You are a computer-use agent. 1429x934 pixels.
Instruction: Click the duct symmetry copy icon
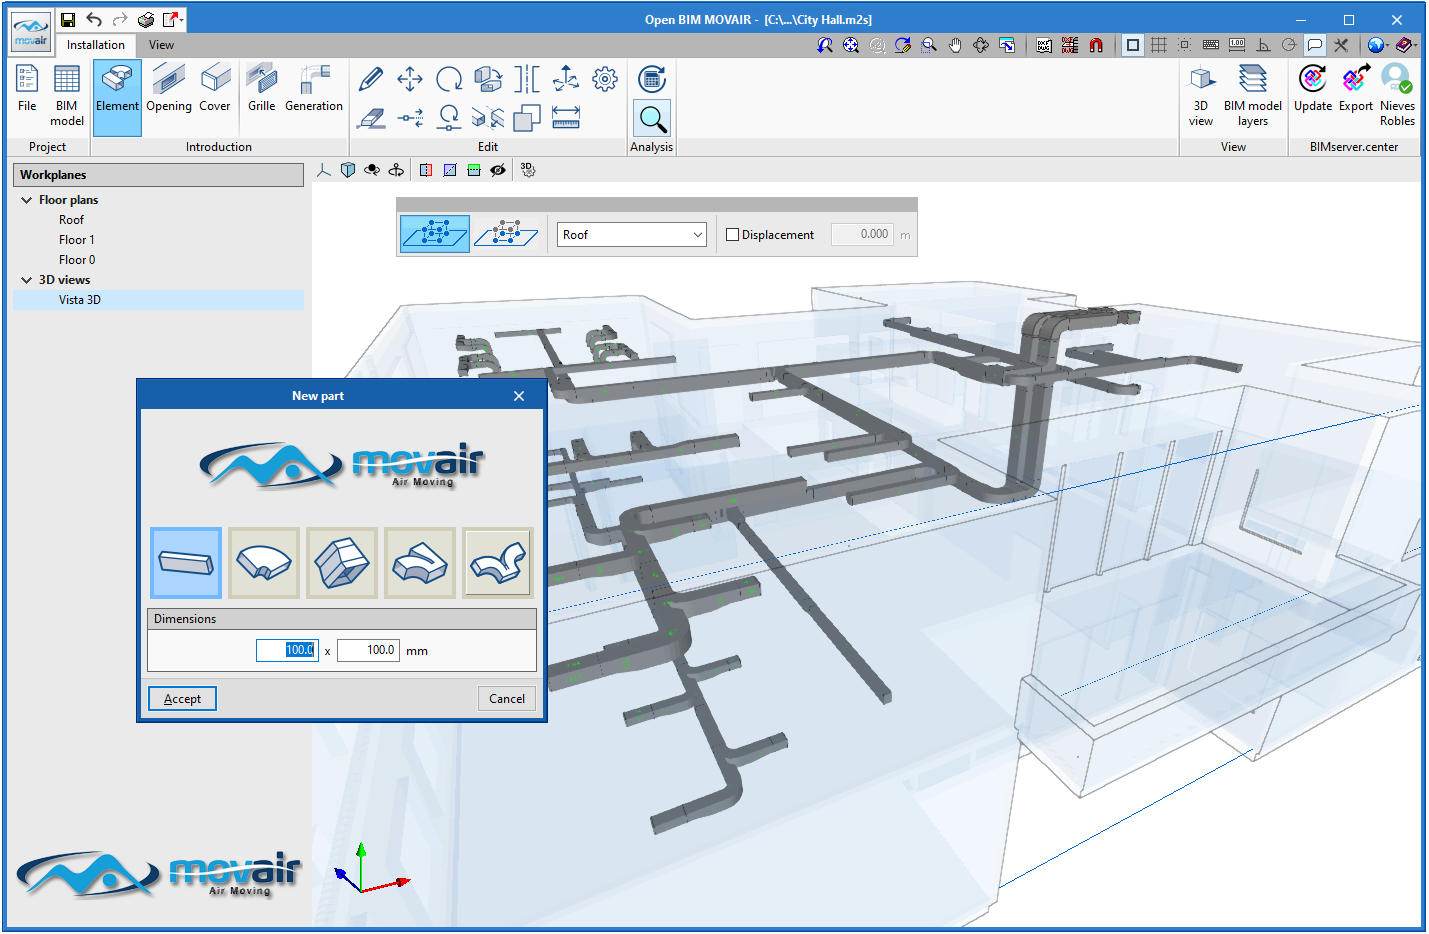pyautogui.click(x=488, y=118)
